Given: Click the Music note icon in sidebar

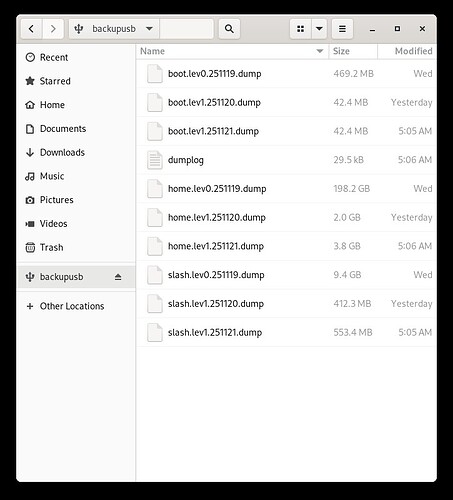Looking at the screenshot, I should (30, 176).
